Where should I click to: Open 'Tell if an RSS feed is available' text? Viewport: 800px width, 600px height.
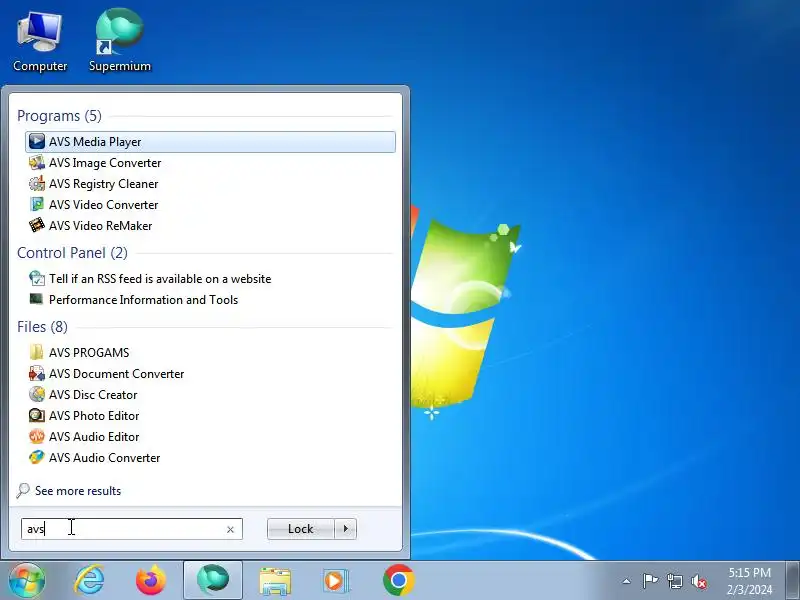click(x=160, y=279)
